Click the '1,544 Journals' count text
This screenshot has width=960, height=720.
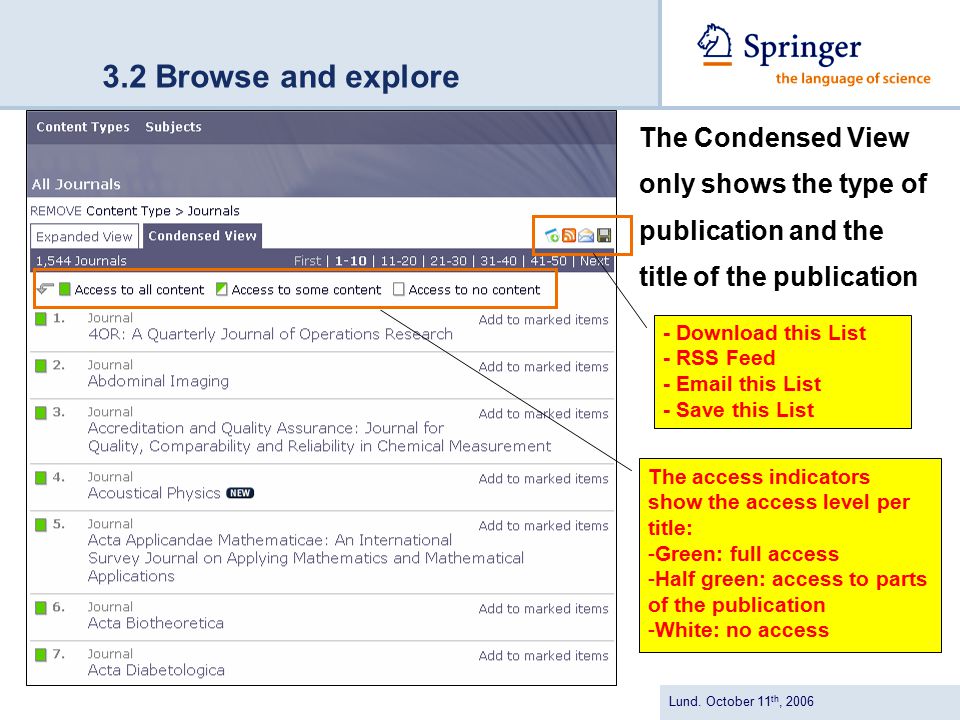pos(81,261)
